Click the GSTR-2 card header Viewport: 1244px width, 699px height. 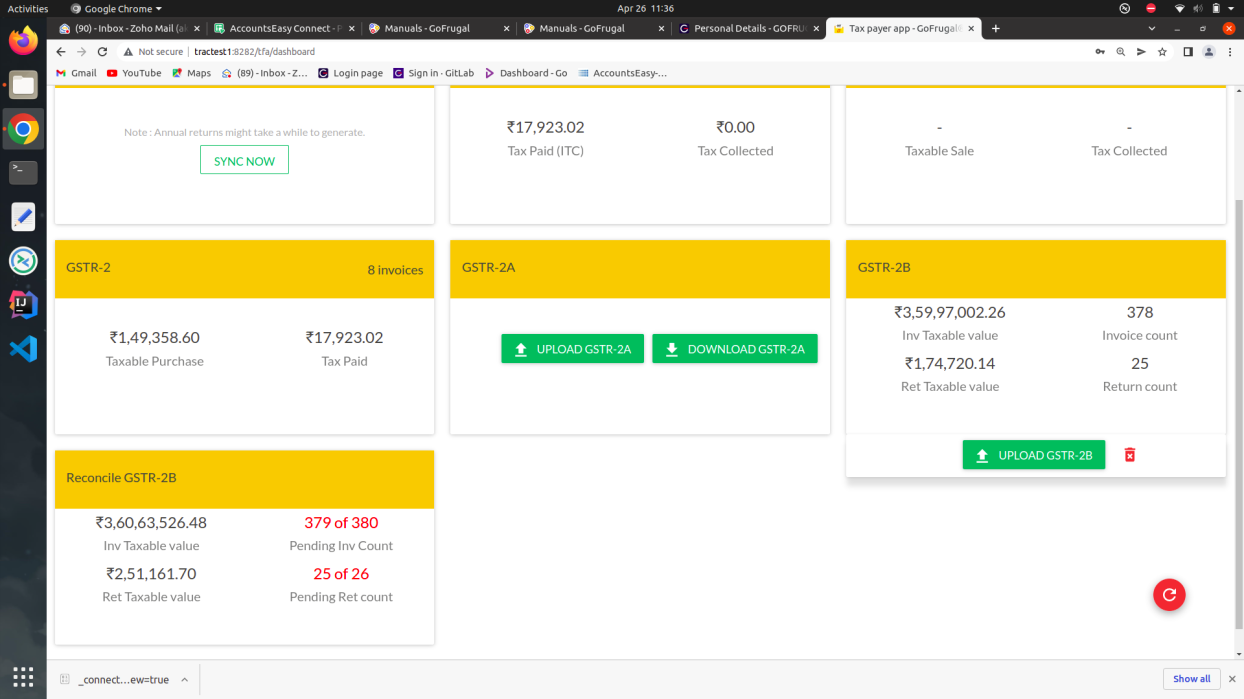pyautogui.click(x=244, y=269)
